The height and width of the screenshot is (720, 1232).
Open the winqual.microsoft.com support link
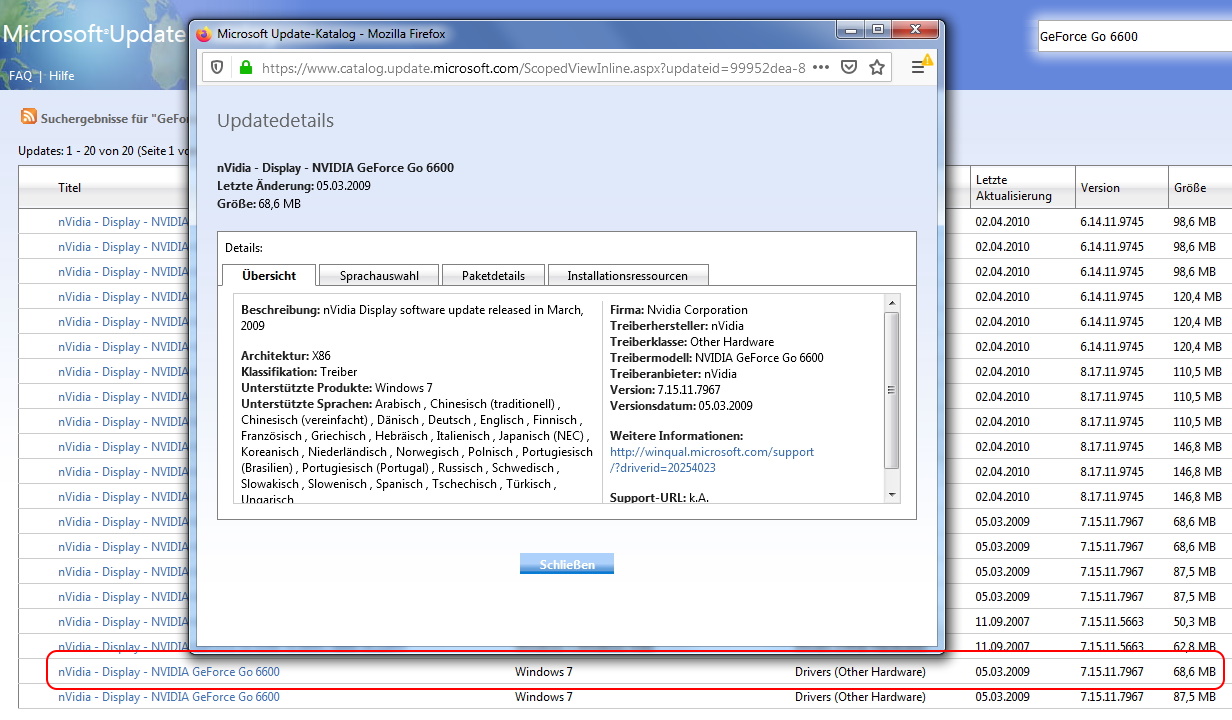click(x=711, y=460)
